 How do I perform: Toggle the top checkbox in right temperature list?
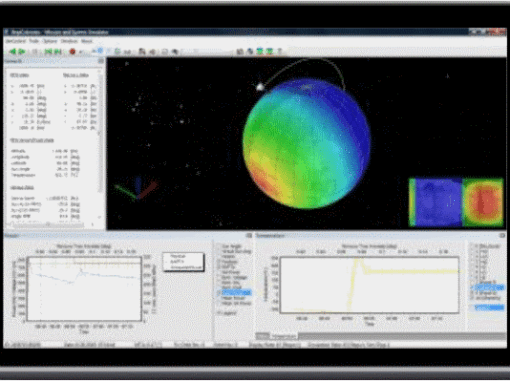point(473,246)
